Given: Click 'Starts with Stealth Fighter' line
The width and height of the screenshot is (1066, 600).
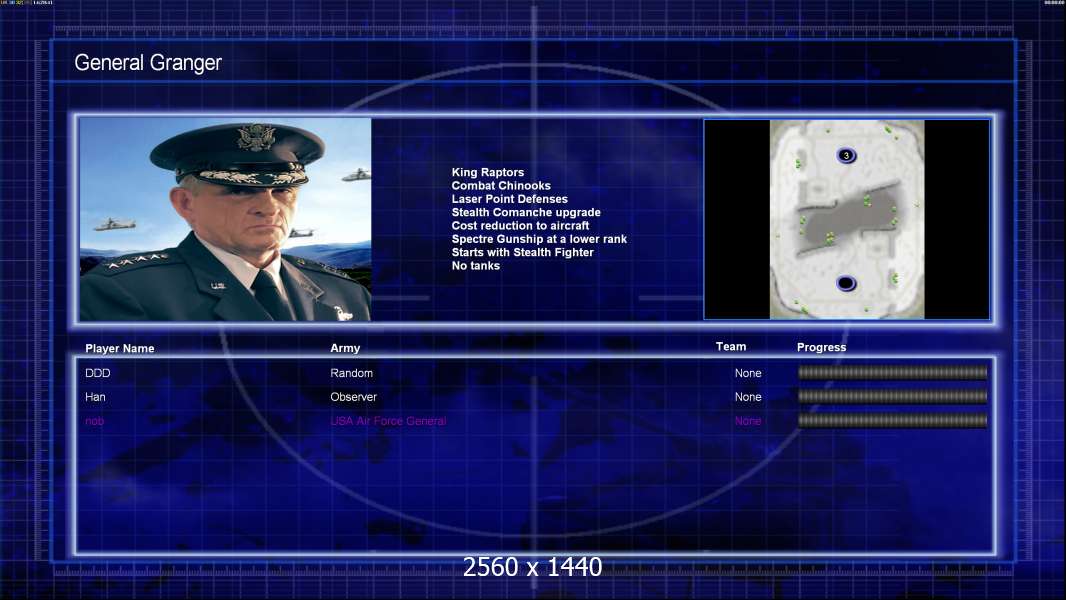Looking at the screenshot, I should coord(522,252).
